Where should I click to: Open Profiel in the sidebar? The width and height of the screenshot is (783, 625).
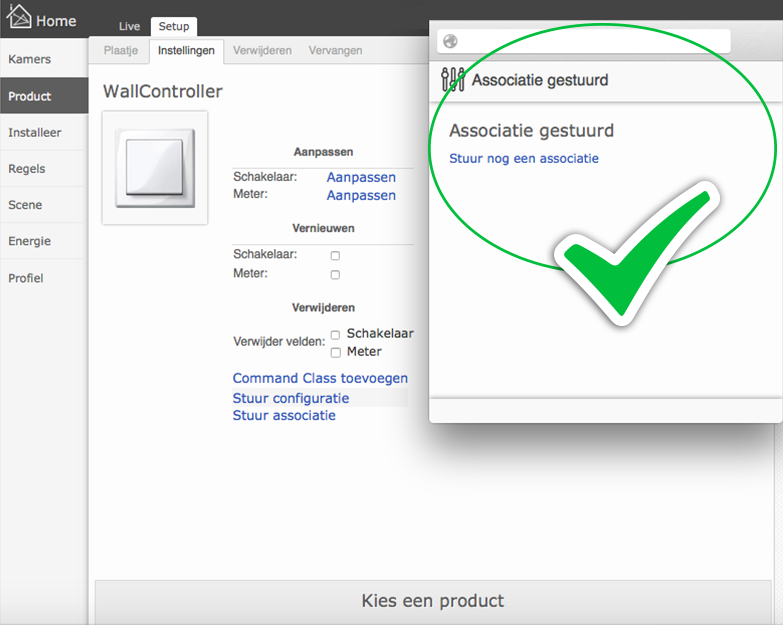[44, 278]
